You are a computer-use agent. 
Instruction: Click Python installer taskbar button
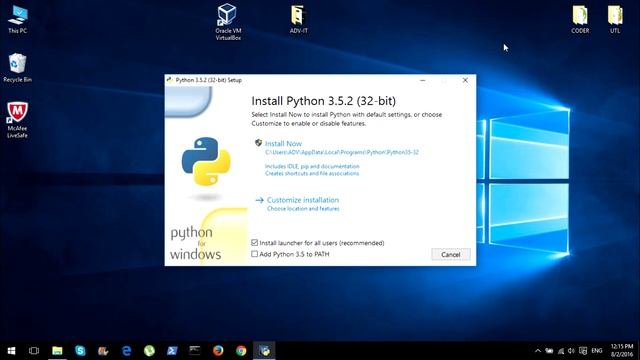264,351
